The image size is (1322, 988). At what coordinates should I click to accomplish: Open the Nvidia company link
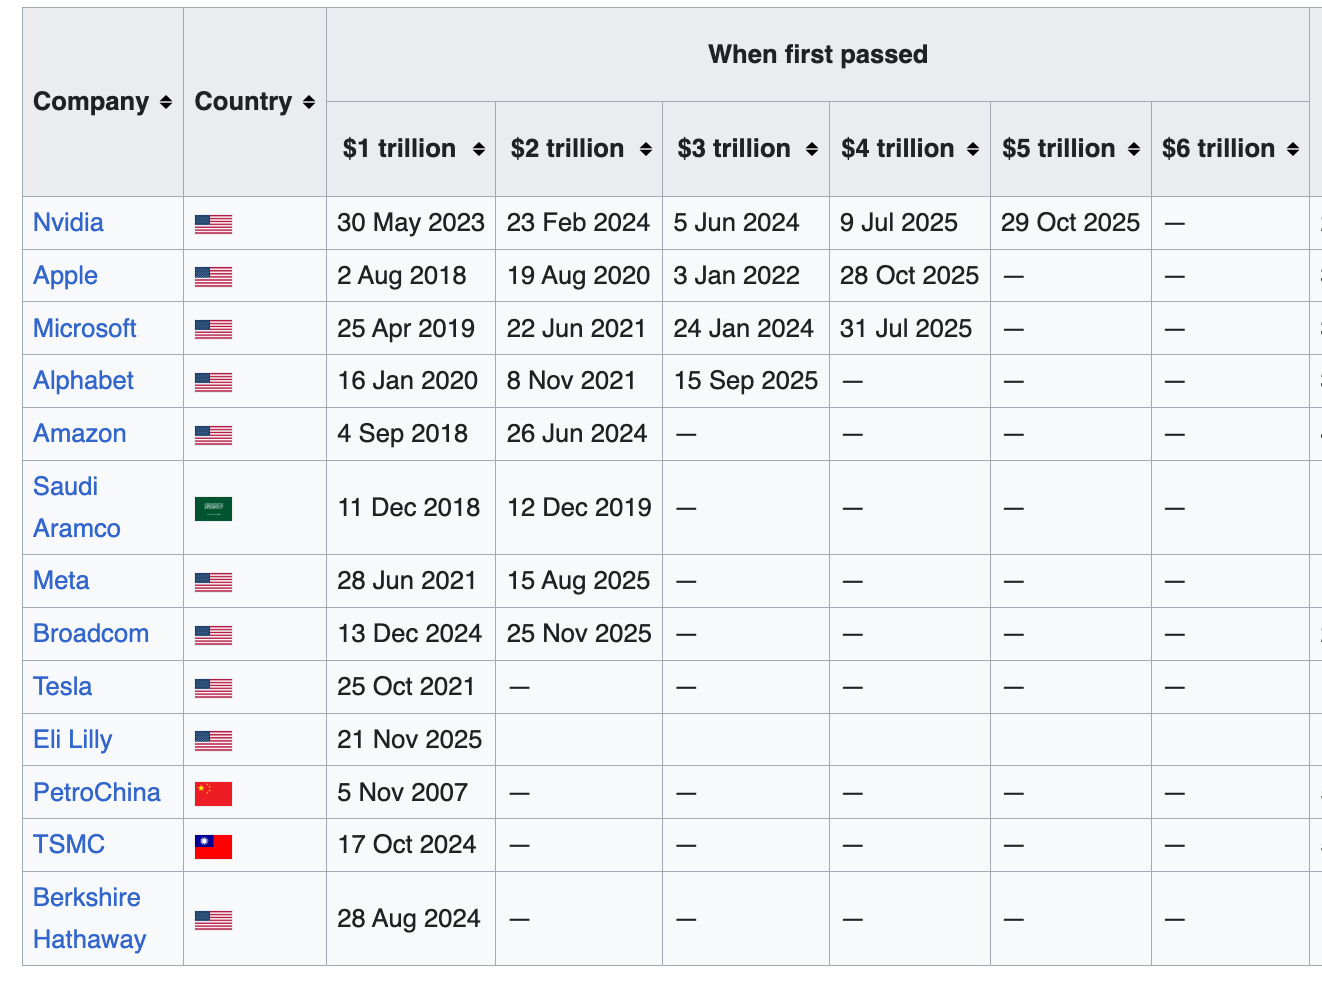click(x=68, y=222)
